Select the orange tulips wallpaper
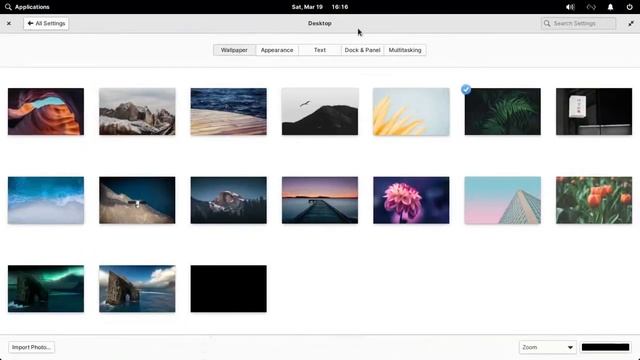Viewport: 640px width, 360px height. click(x=594, y=200)
